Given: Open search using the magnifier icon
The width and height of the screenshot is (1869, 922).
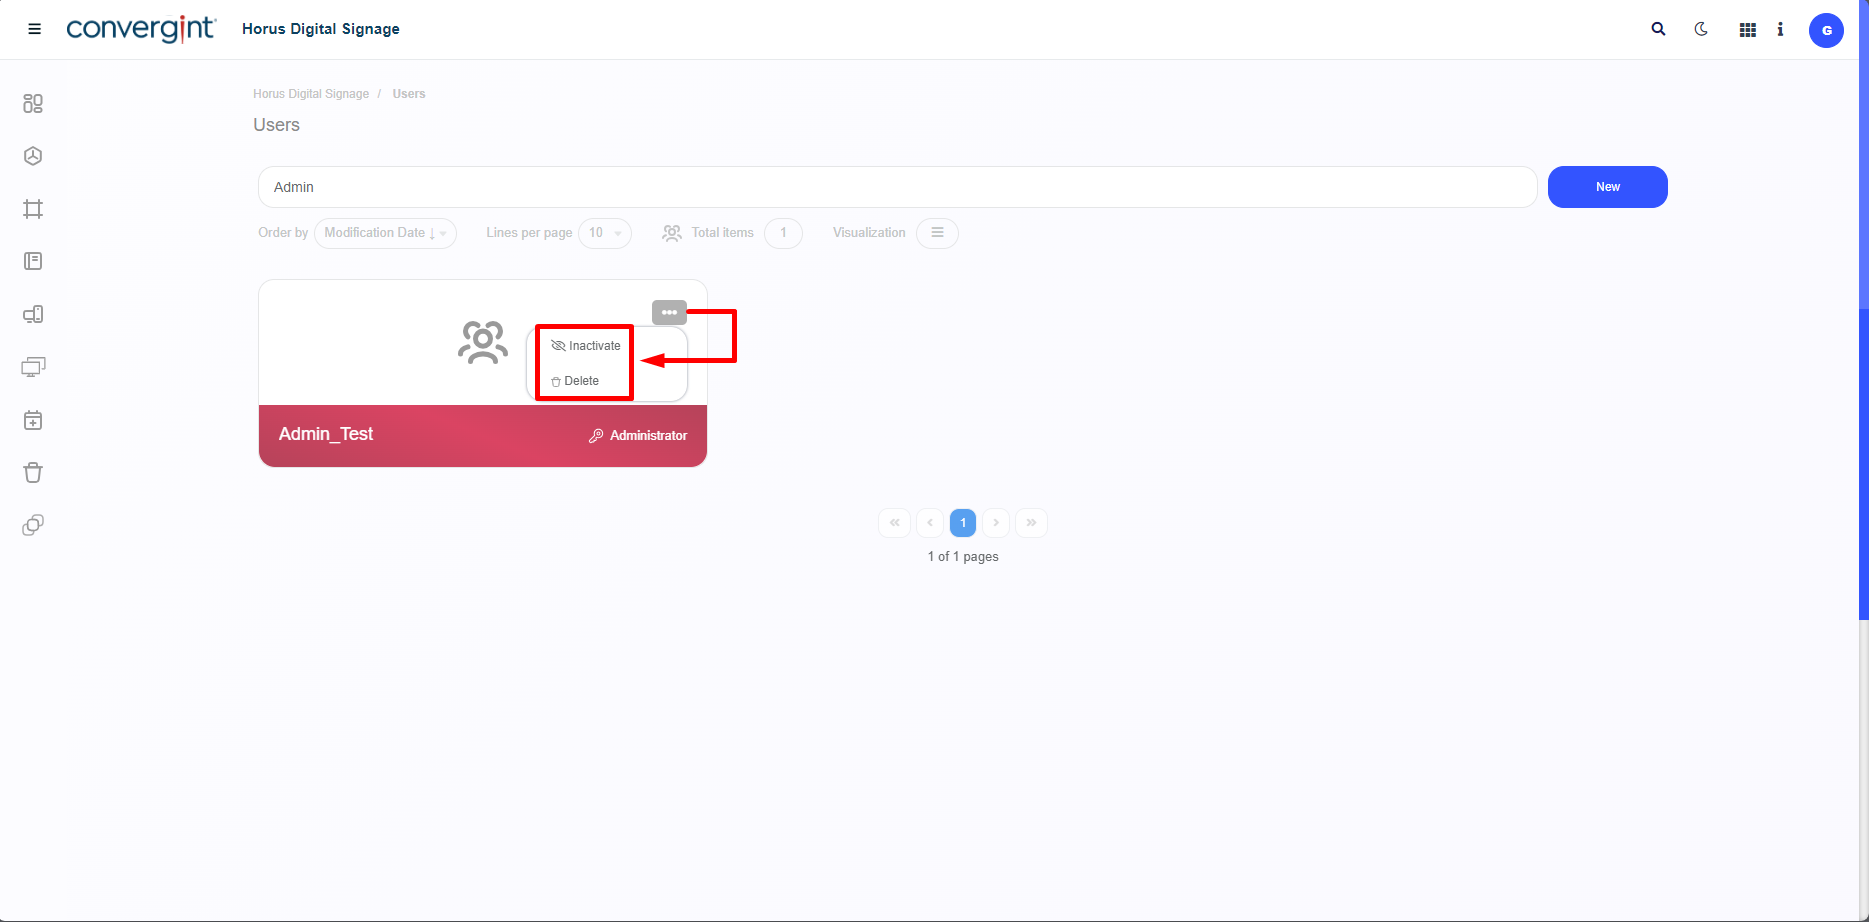Looking at the screenshot, I should point(1658,29).
